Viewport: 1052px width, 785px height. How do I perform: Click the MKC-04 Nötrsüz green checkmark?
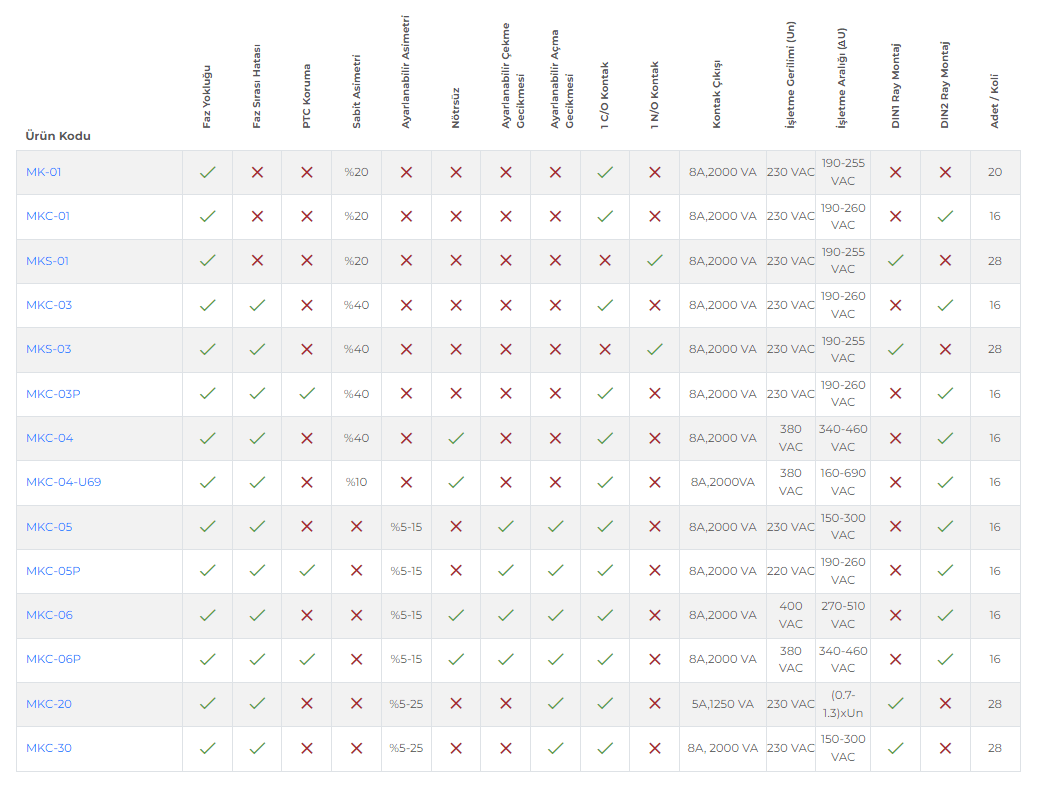456,438
